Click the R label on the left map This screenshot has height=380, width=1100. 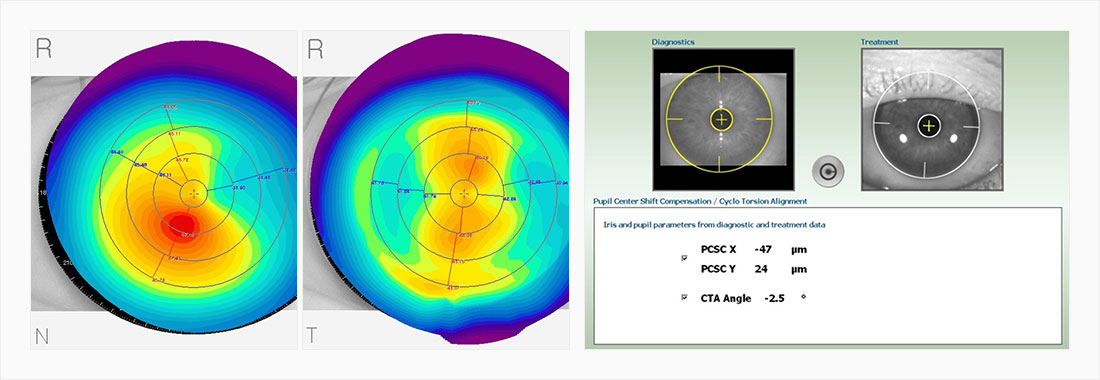tap(43, 48)
